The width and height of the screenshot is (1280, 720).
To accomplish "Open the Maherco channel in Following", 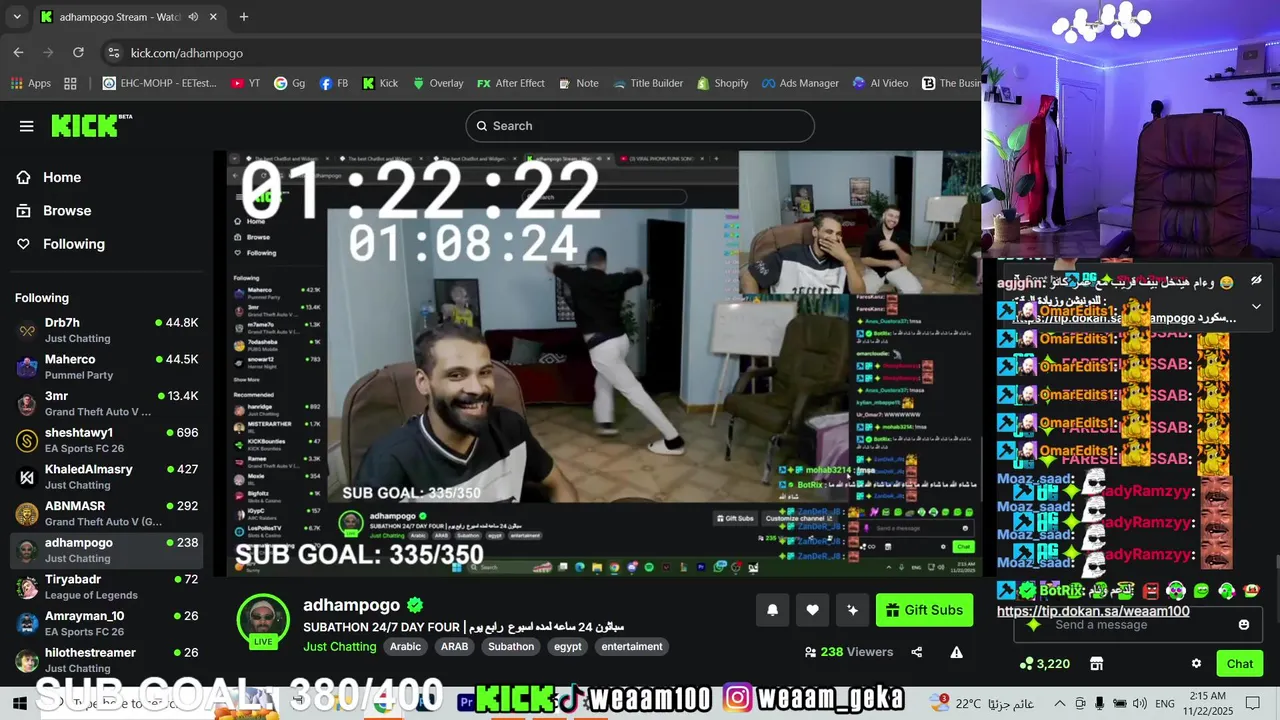I will (x=107, y=367).
